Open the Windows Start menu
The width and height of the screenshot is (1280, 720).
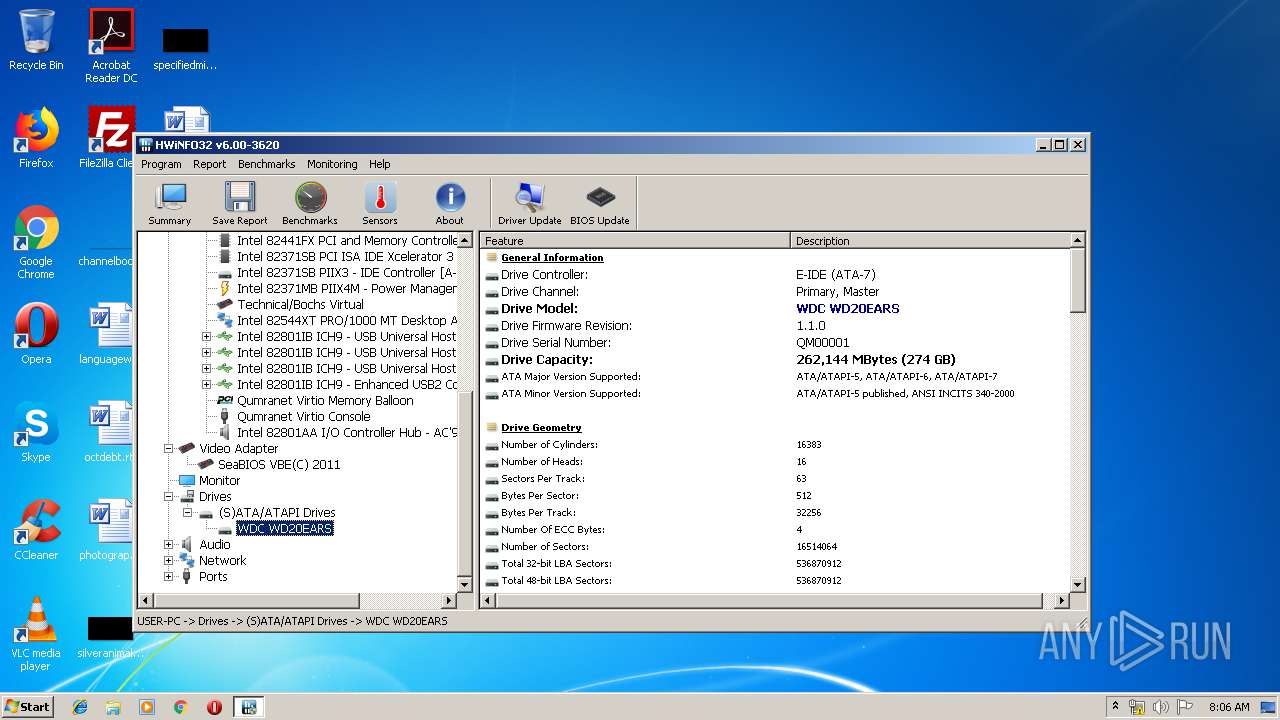pyautogui.click(x=27, y=706)
